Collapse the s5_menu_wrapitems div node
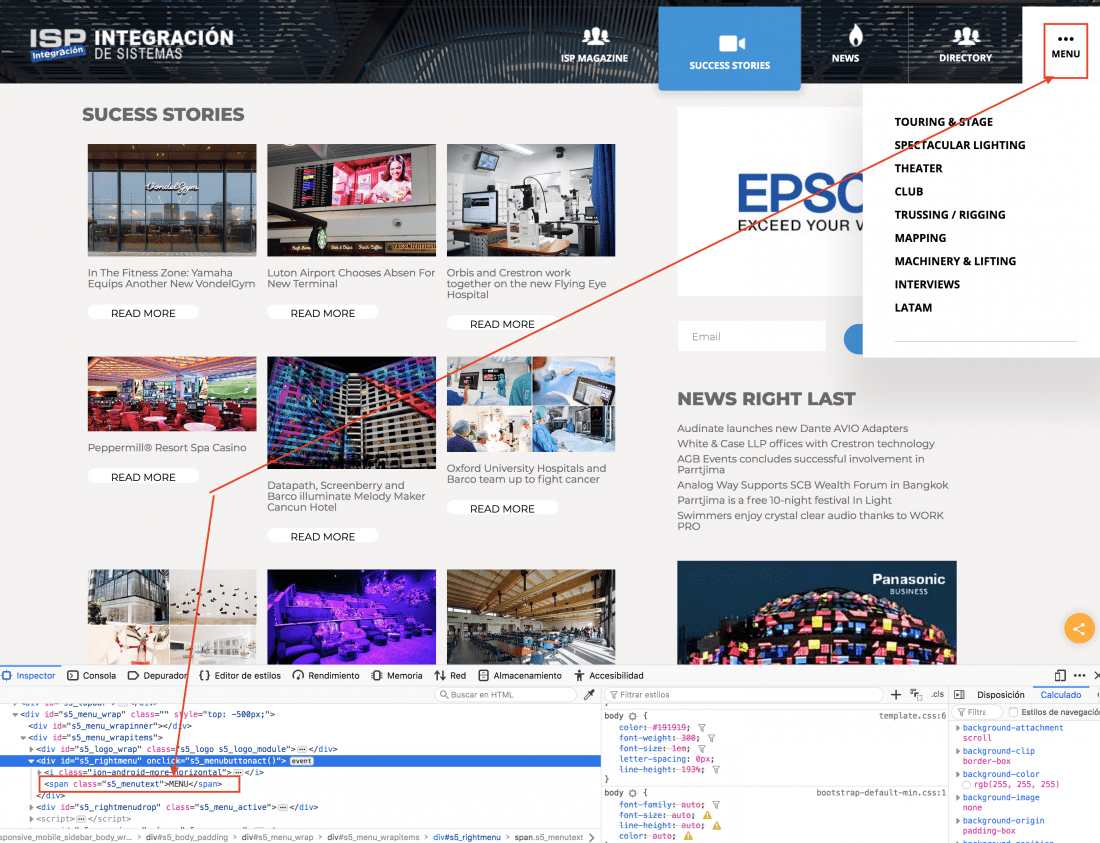The height and width of the screenshot is (843, 1100). tap(23, 738)
